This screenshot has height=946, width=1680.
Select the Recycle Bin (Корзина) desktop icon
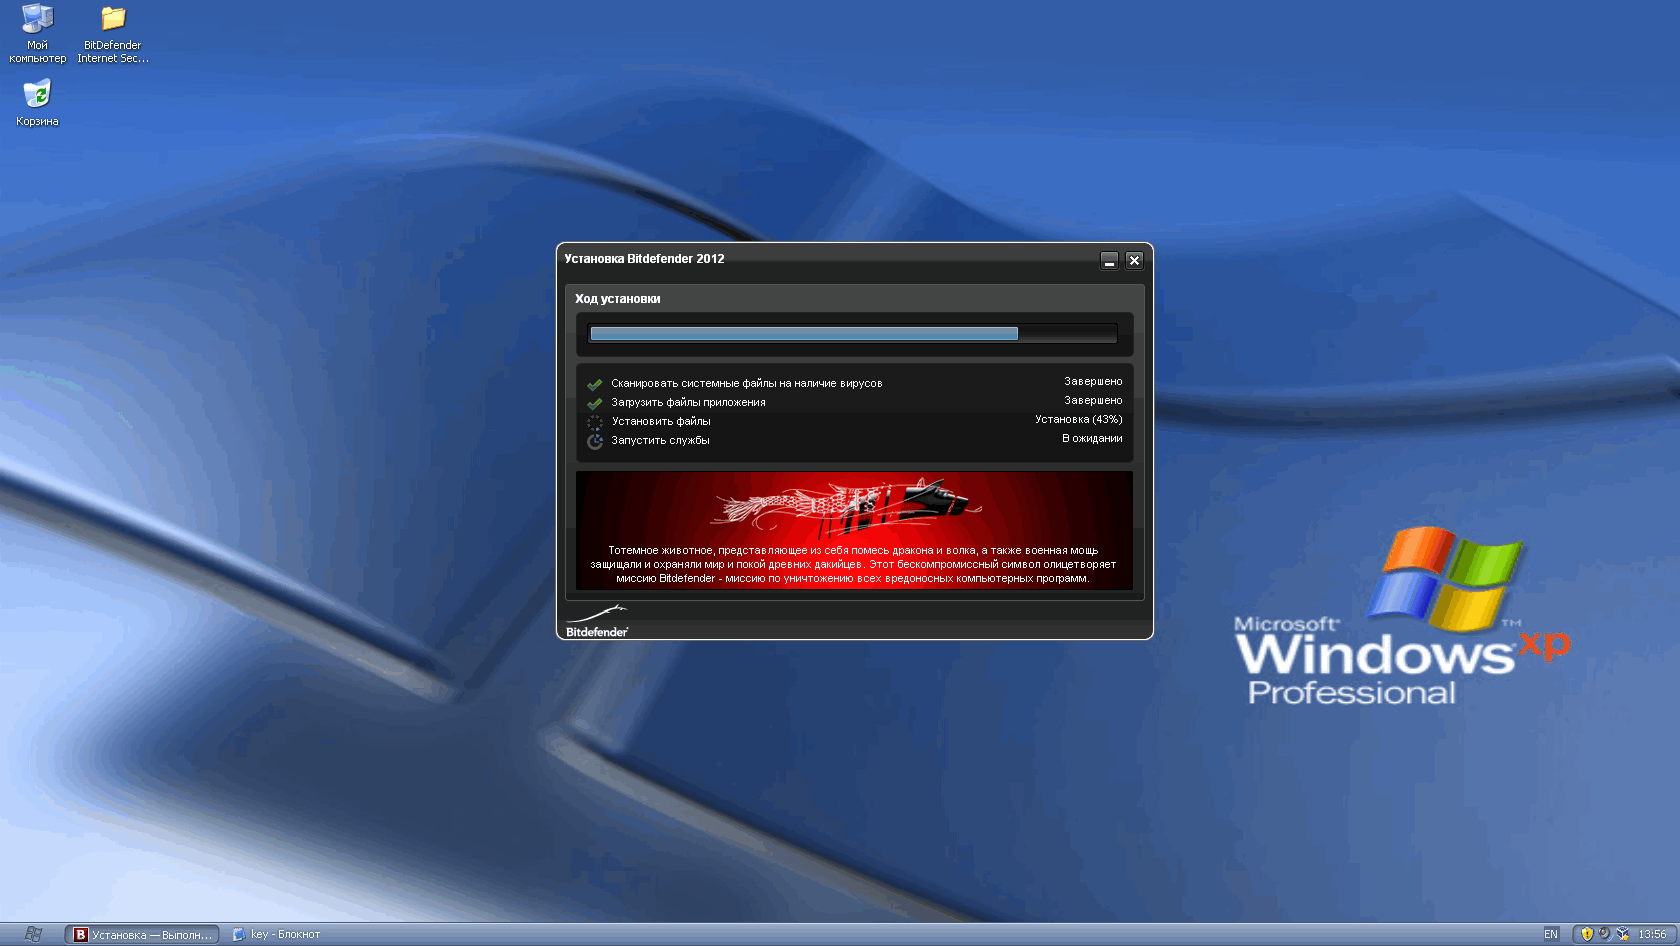coord(37,103)
